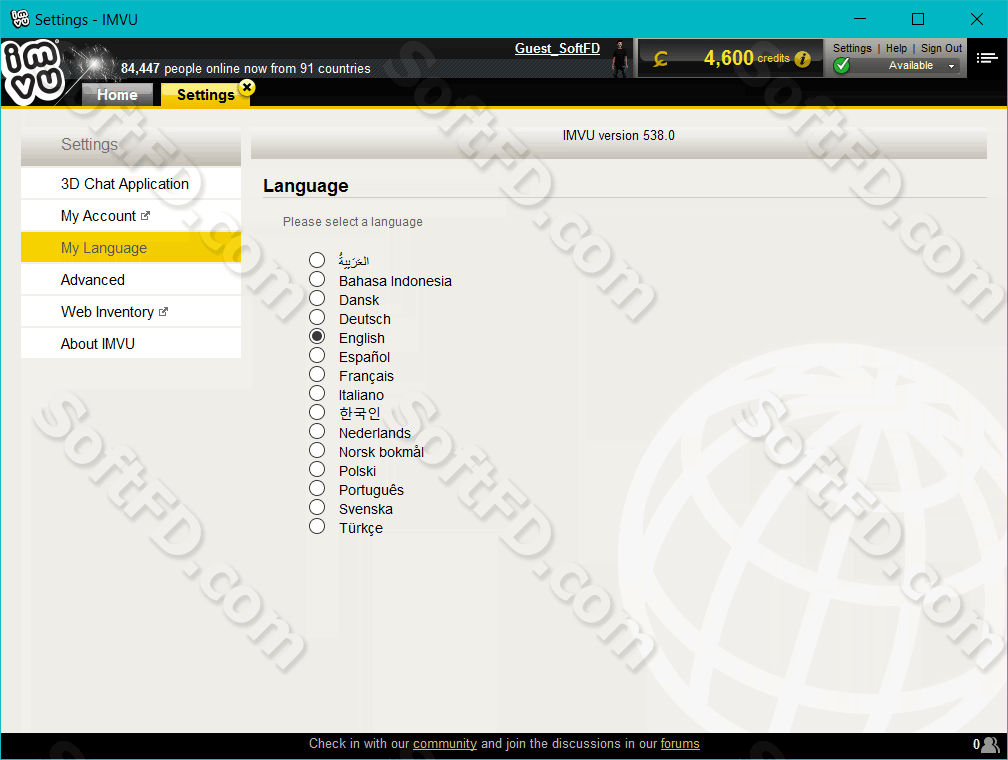Viewport: 1008px width, 760px height.
Task: Minimize the IMVU Settings window
Action: [860, 19]
